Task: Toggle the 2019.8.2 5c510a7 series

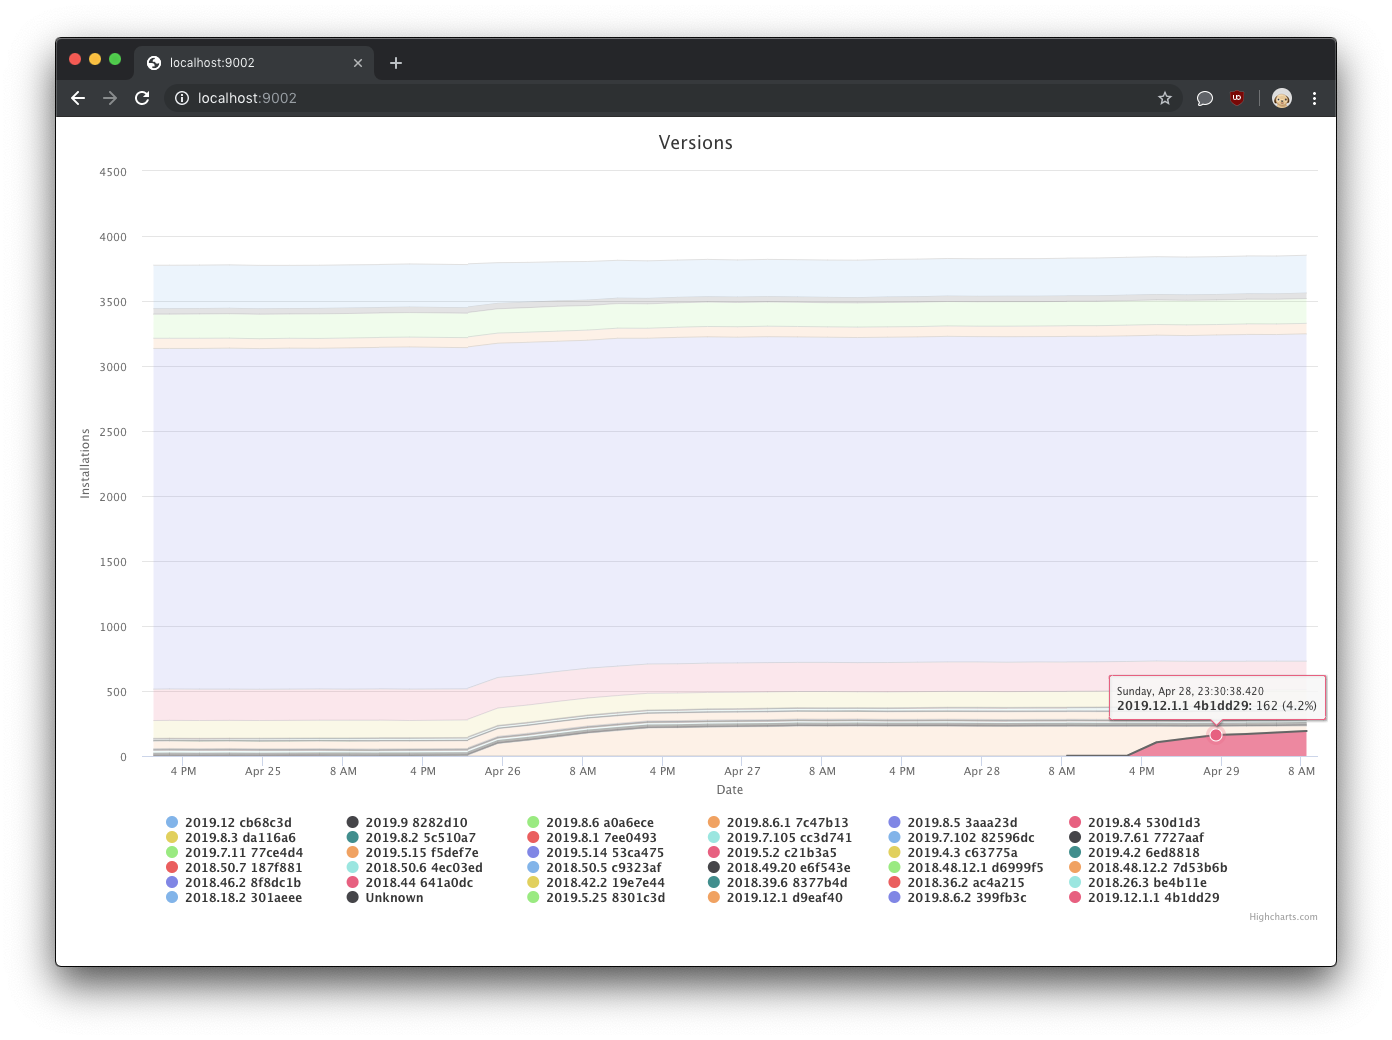Action: [411, 838]
